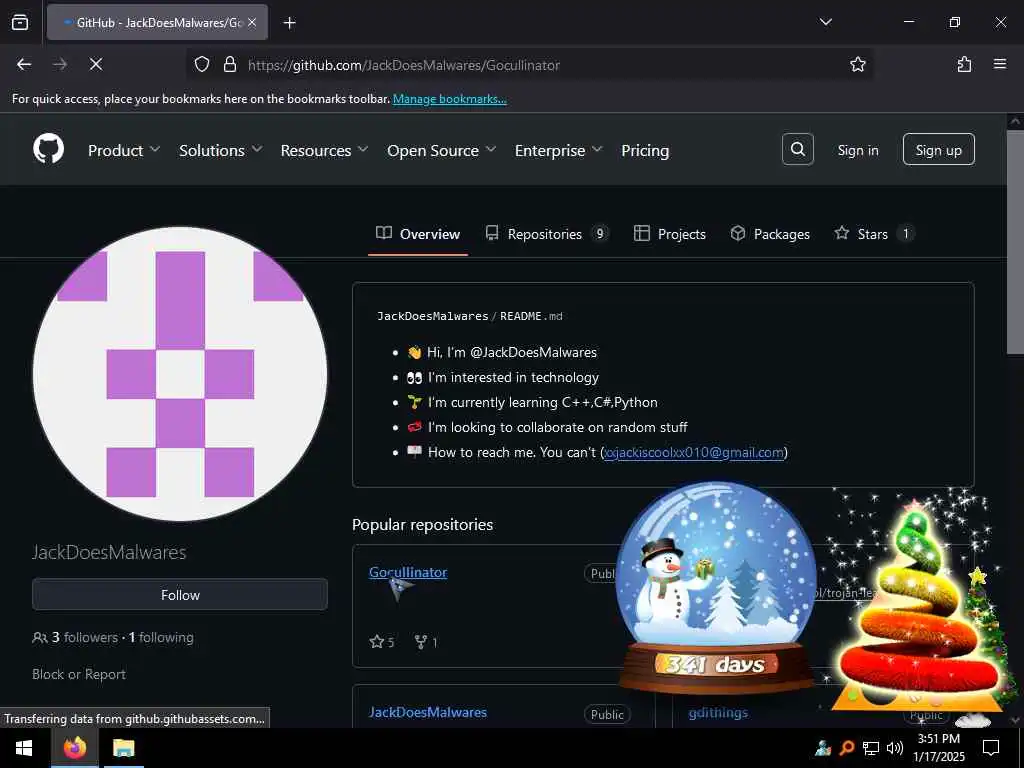This screenshot has width=1024, height=768.
Task: Open the Firefox extensions puzzle icon
Action: click(964, 64)
